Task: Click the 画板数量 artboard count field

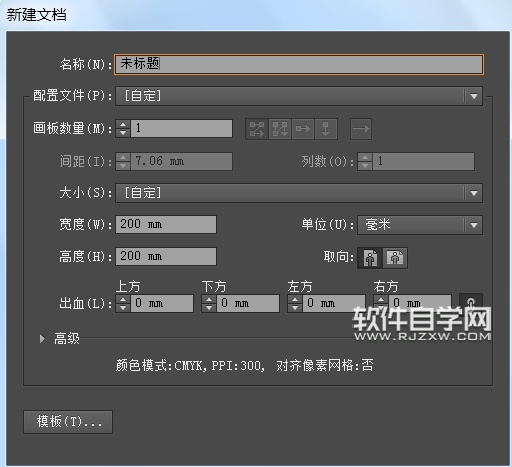Action: pyautogui.click(x=182, y=128)
